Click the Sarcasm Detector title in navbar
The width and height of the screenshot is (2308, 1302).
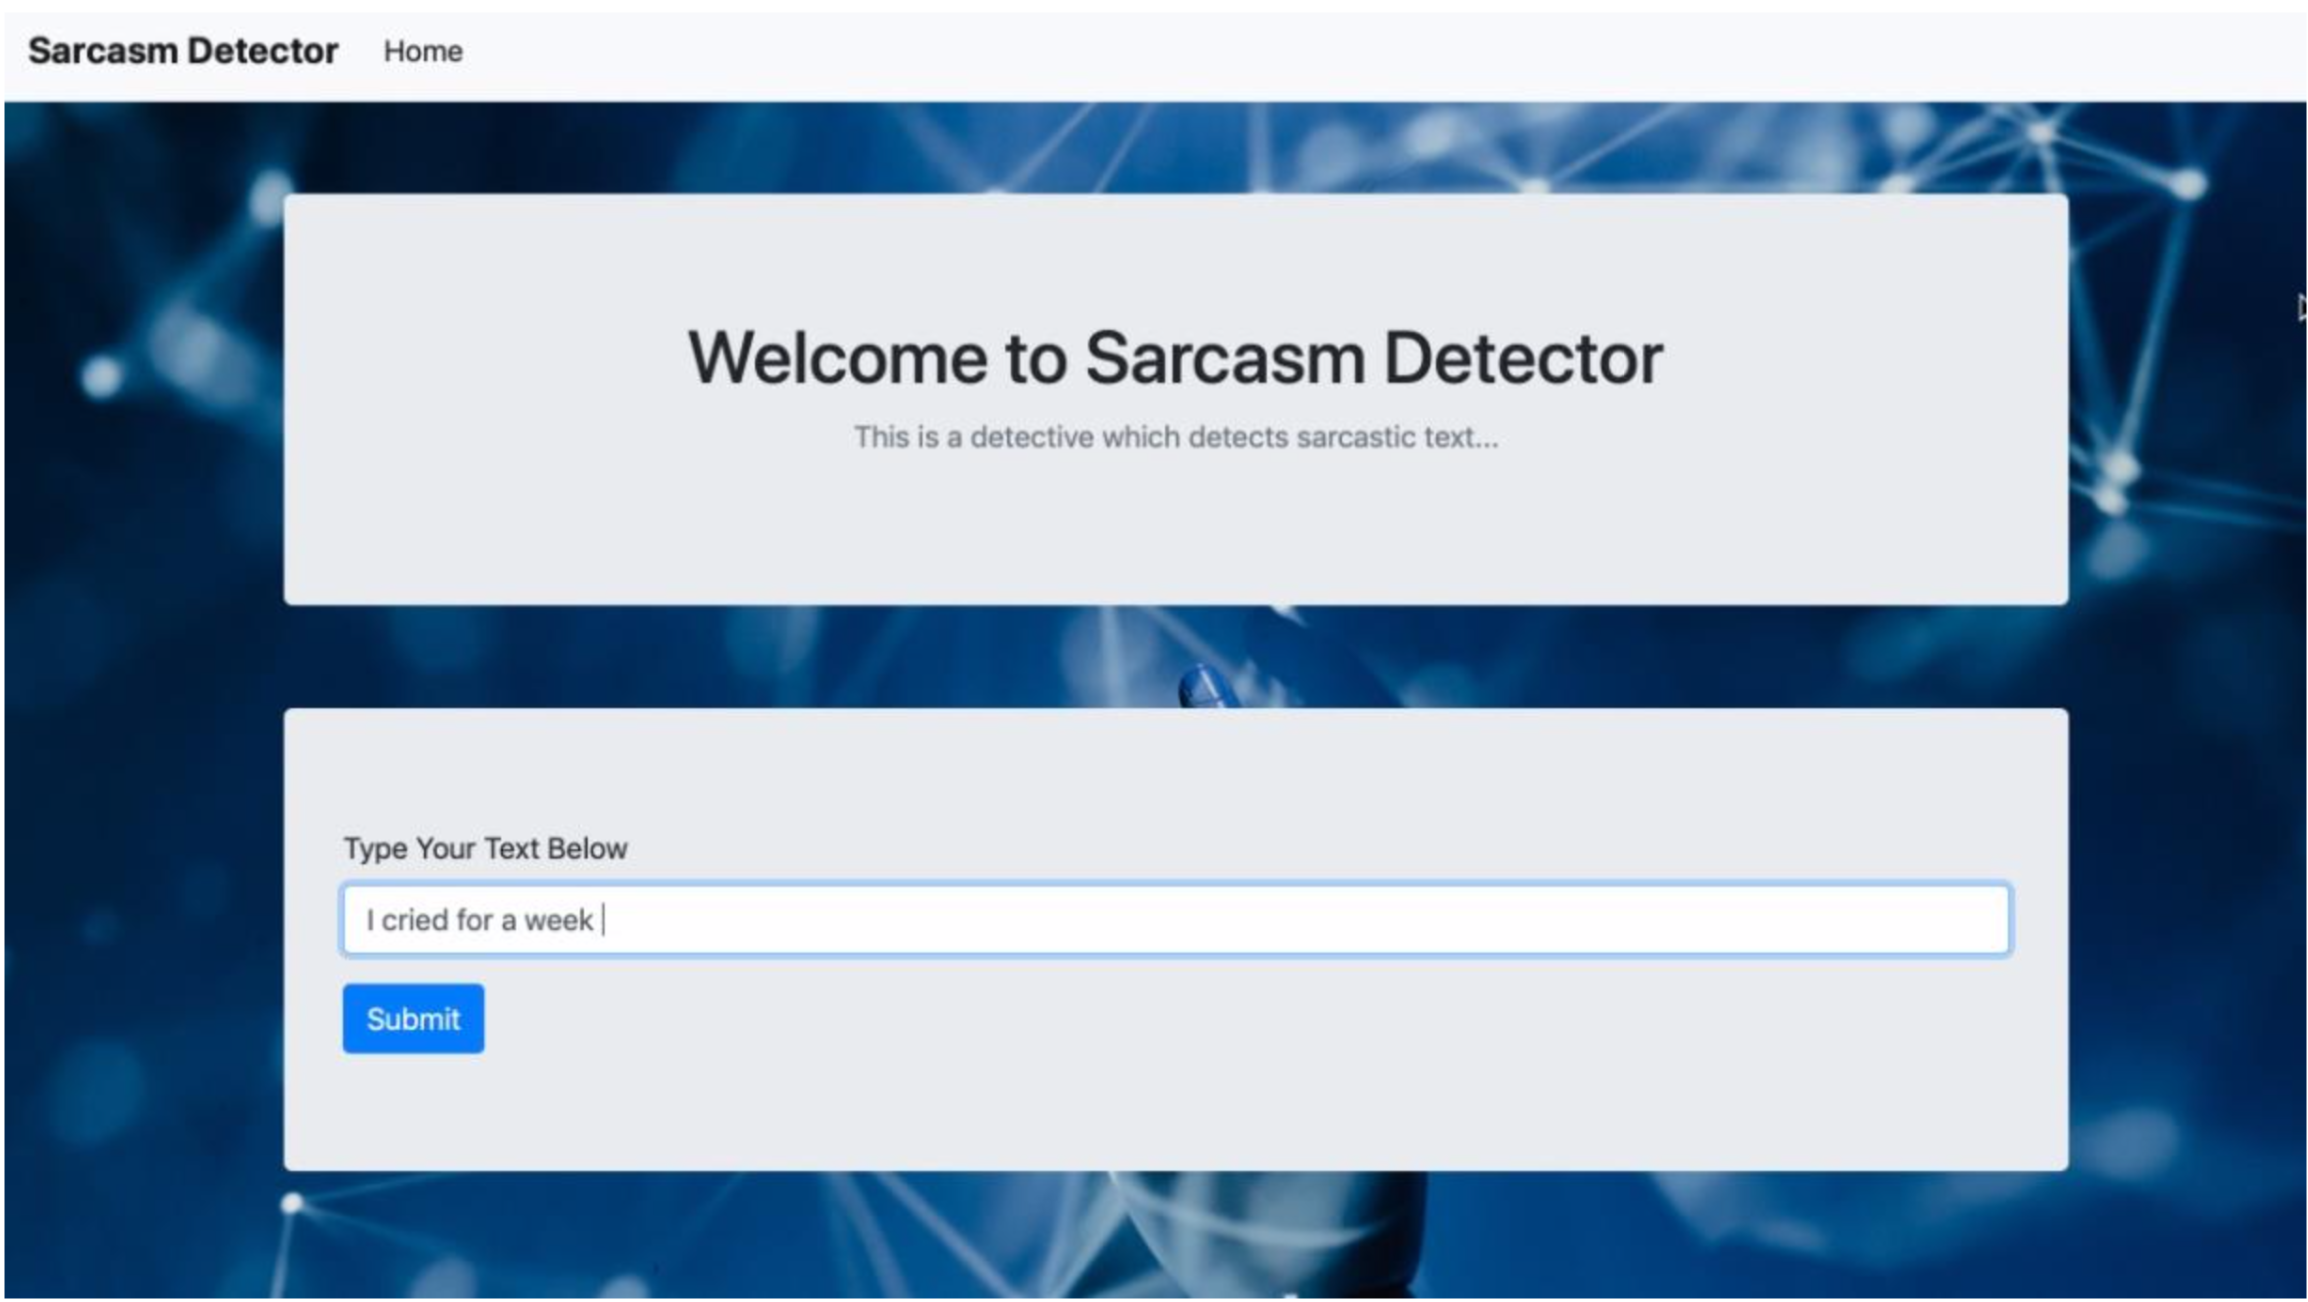(x=183, y=49)
